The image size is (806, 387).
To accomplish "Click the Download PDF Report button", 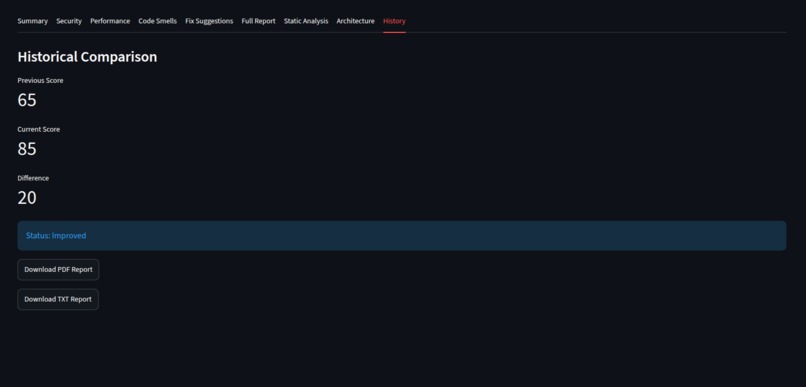I will (x=58, y=270).
